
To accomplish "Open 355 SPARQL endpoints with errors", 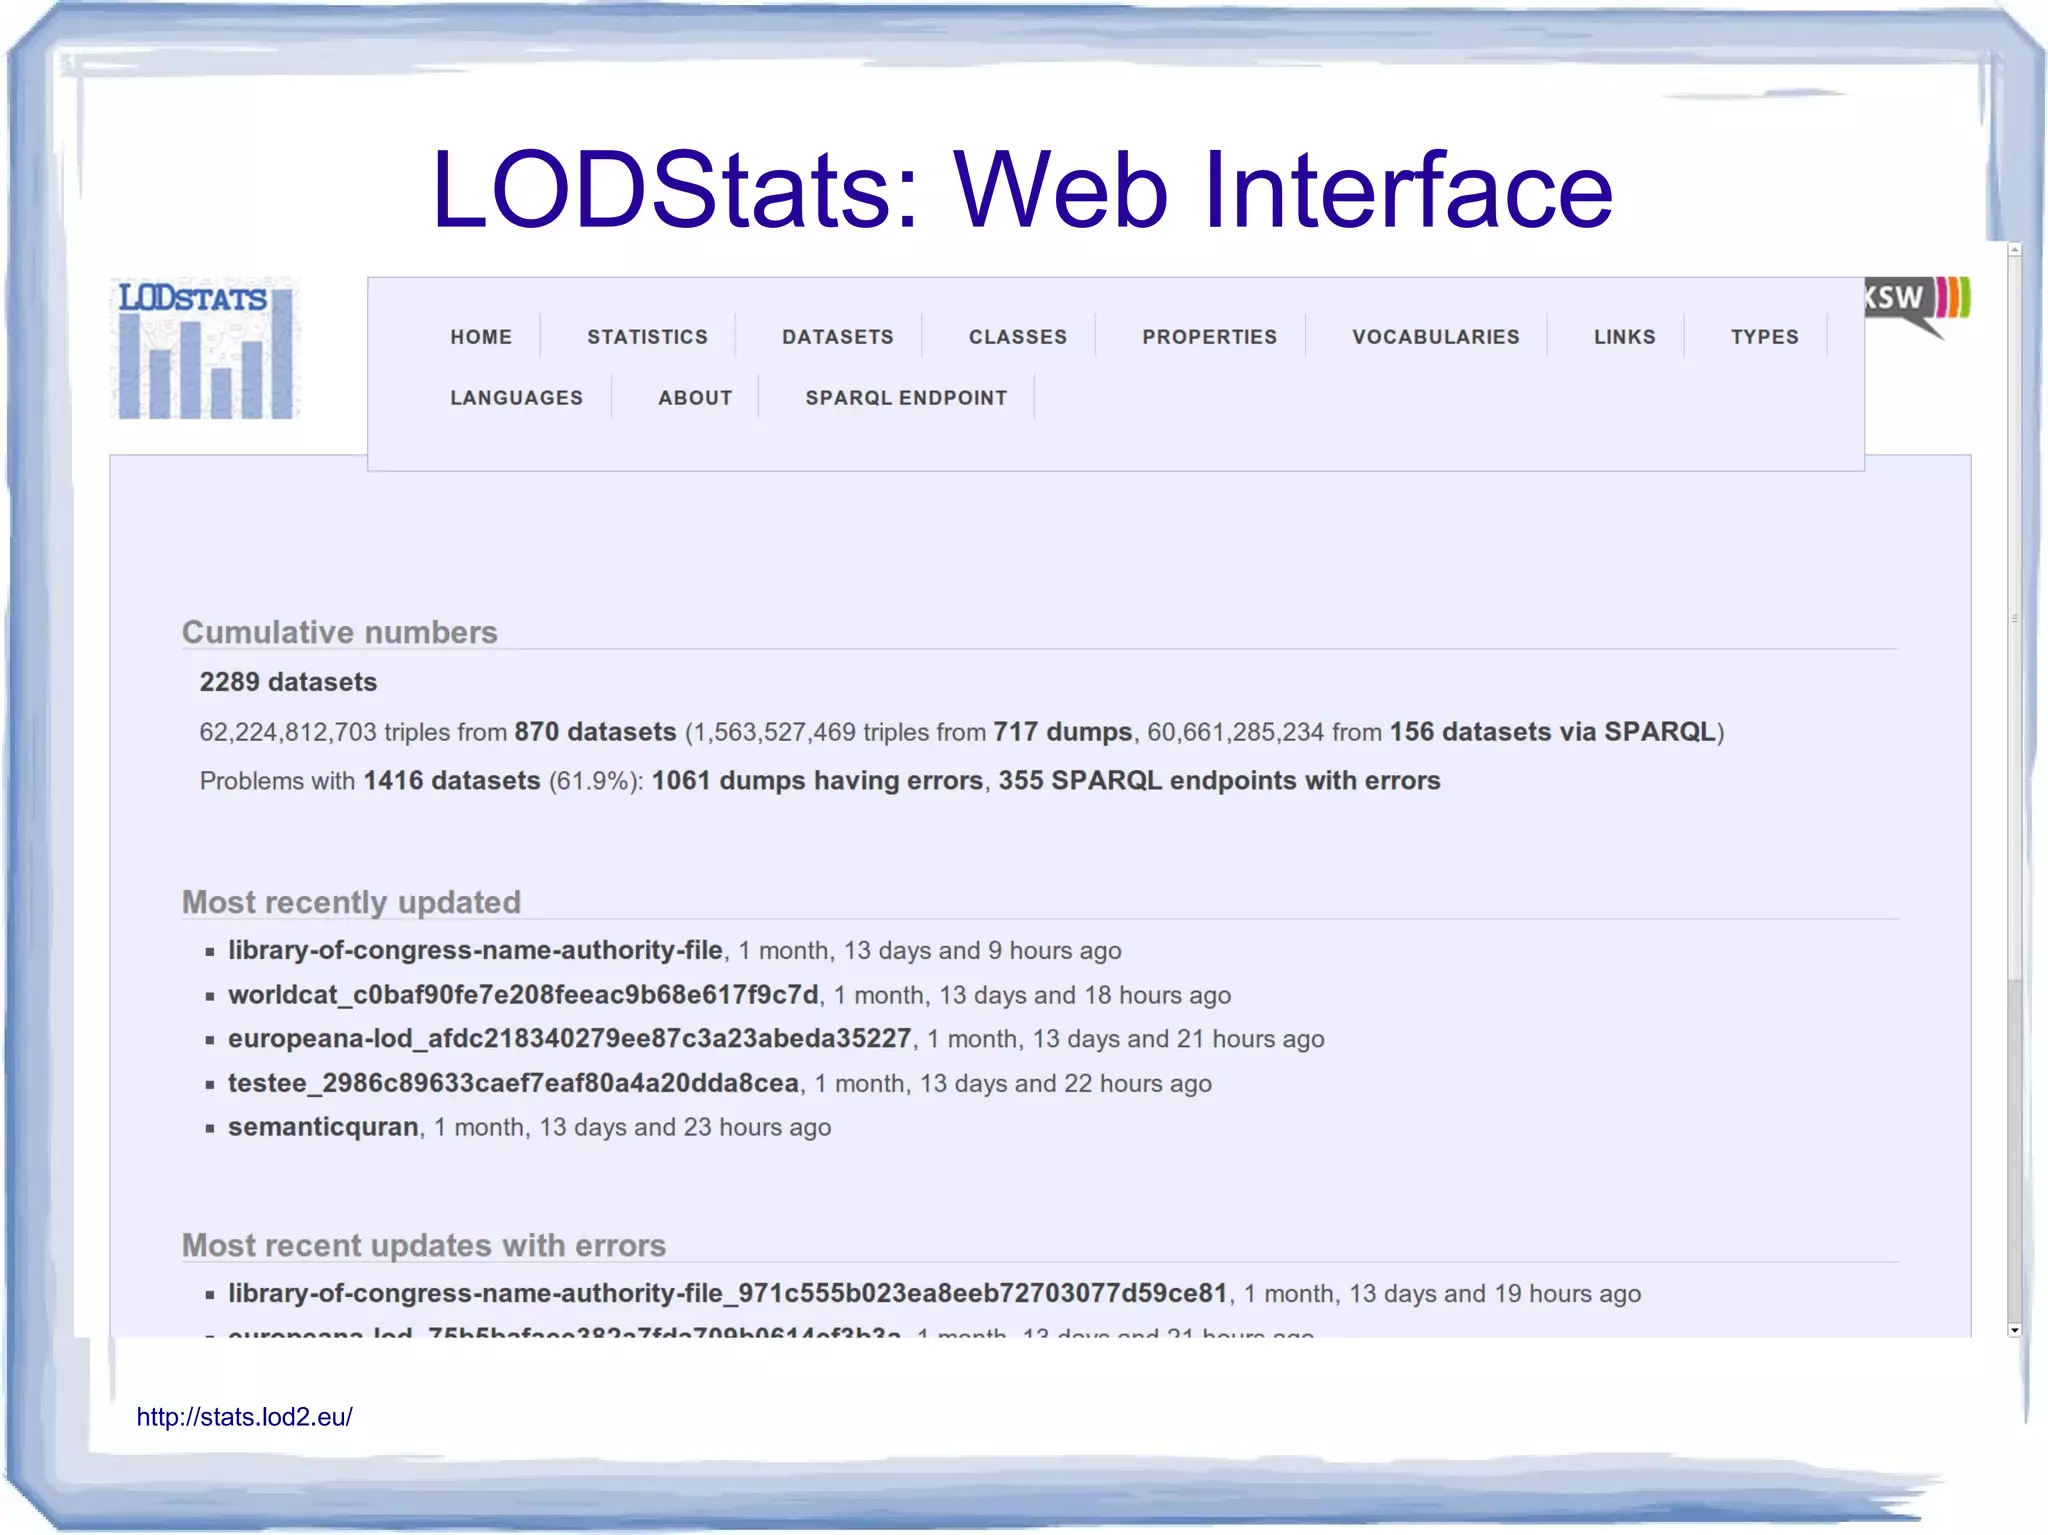I will tap(1219, 781).
